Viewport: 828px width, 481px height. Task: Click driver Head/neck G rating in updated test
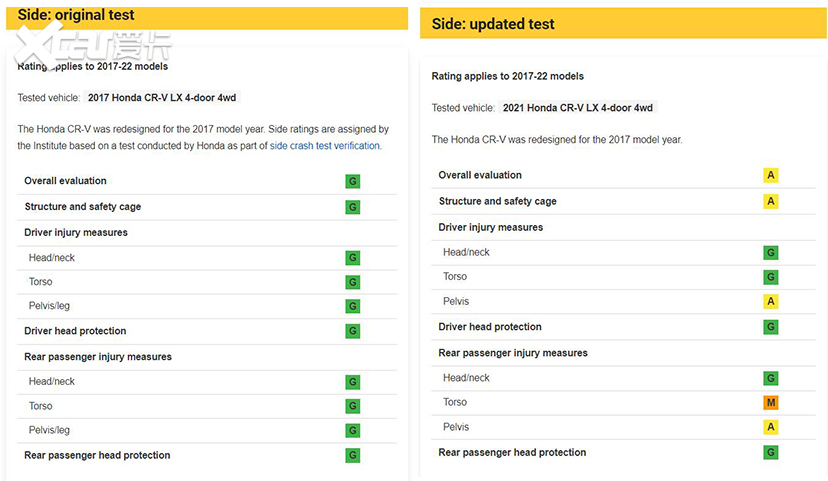(x=771, y=253)
